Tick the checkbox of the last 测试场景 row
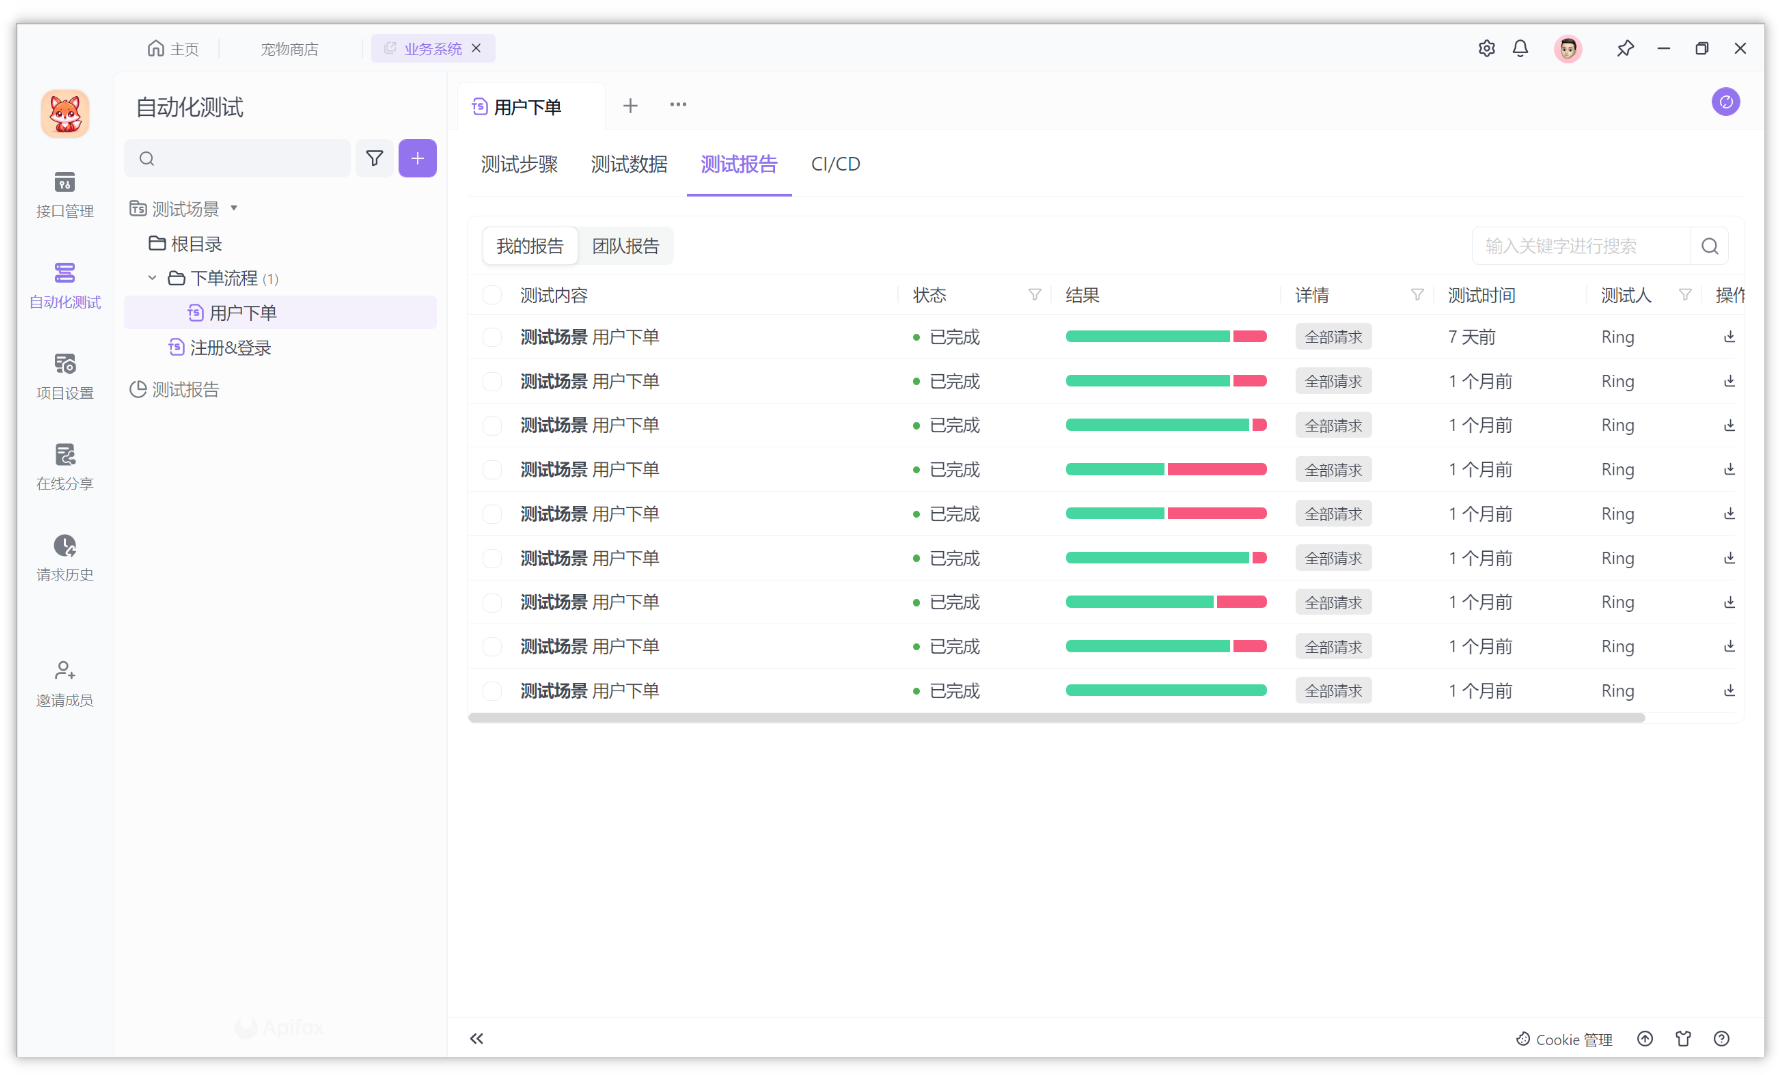This screenshot has height=1075, width=1780. 491,690
